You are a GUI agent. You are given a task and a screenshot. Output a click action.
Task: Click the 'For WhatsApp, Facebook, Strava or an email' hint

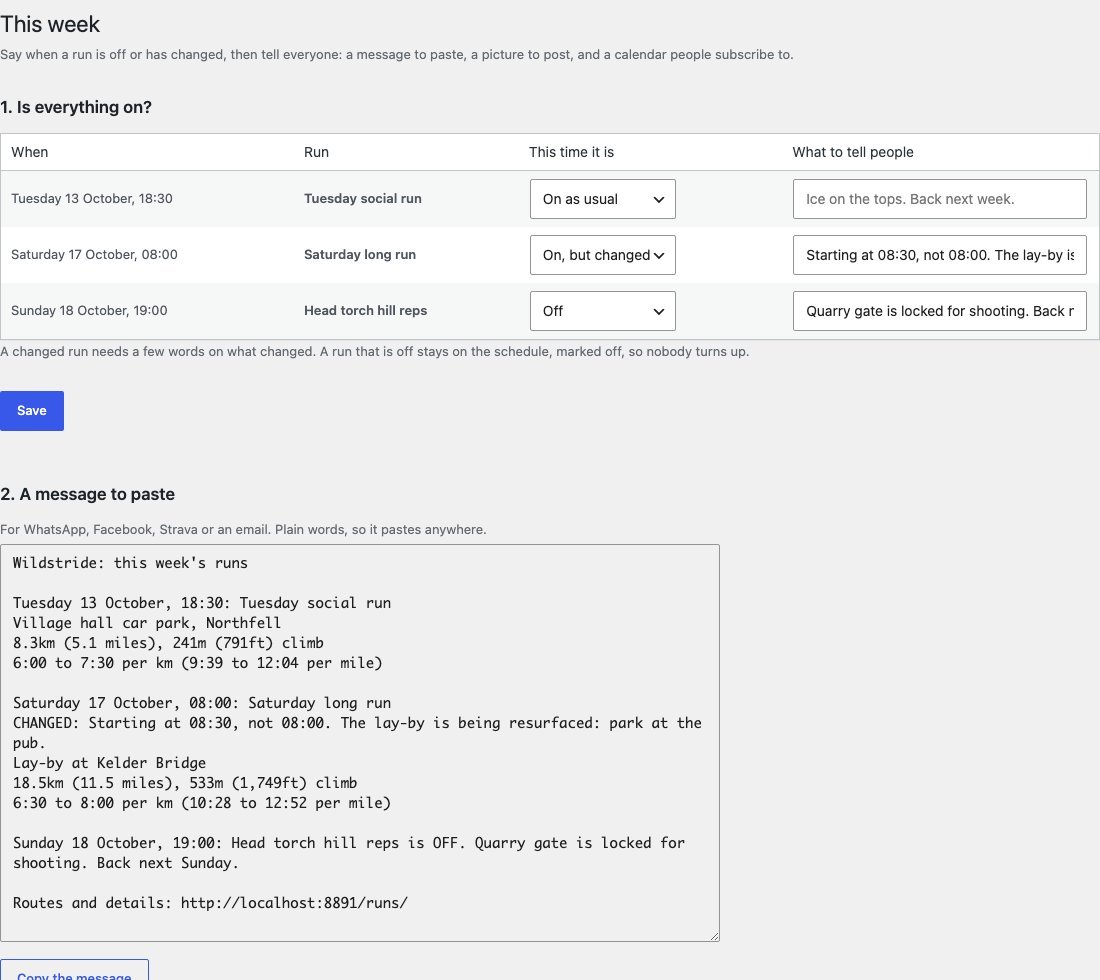[243, 530]
